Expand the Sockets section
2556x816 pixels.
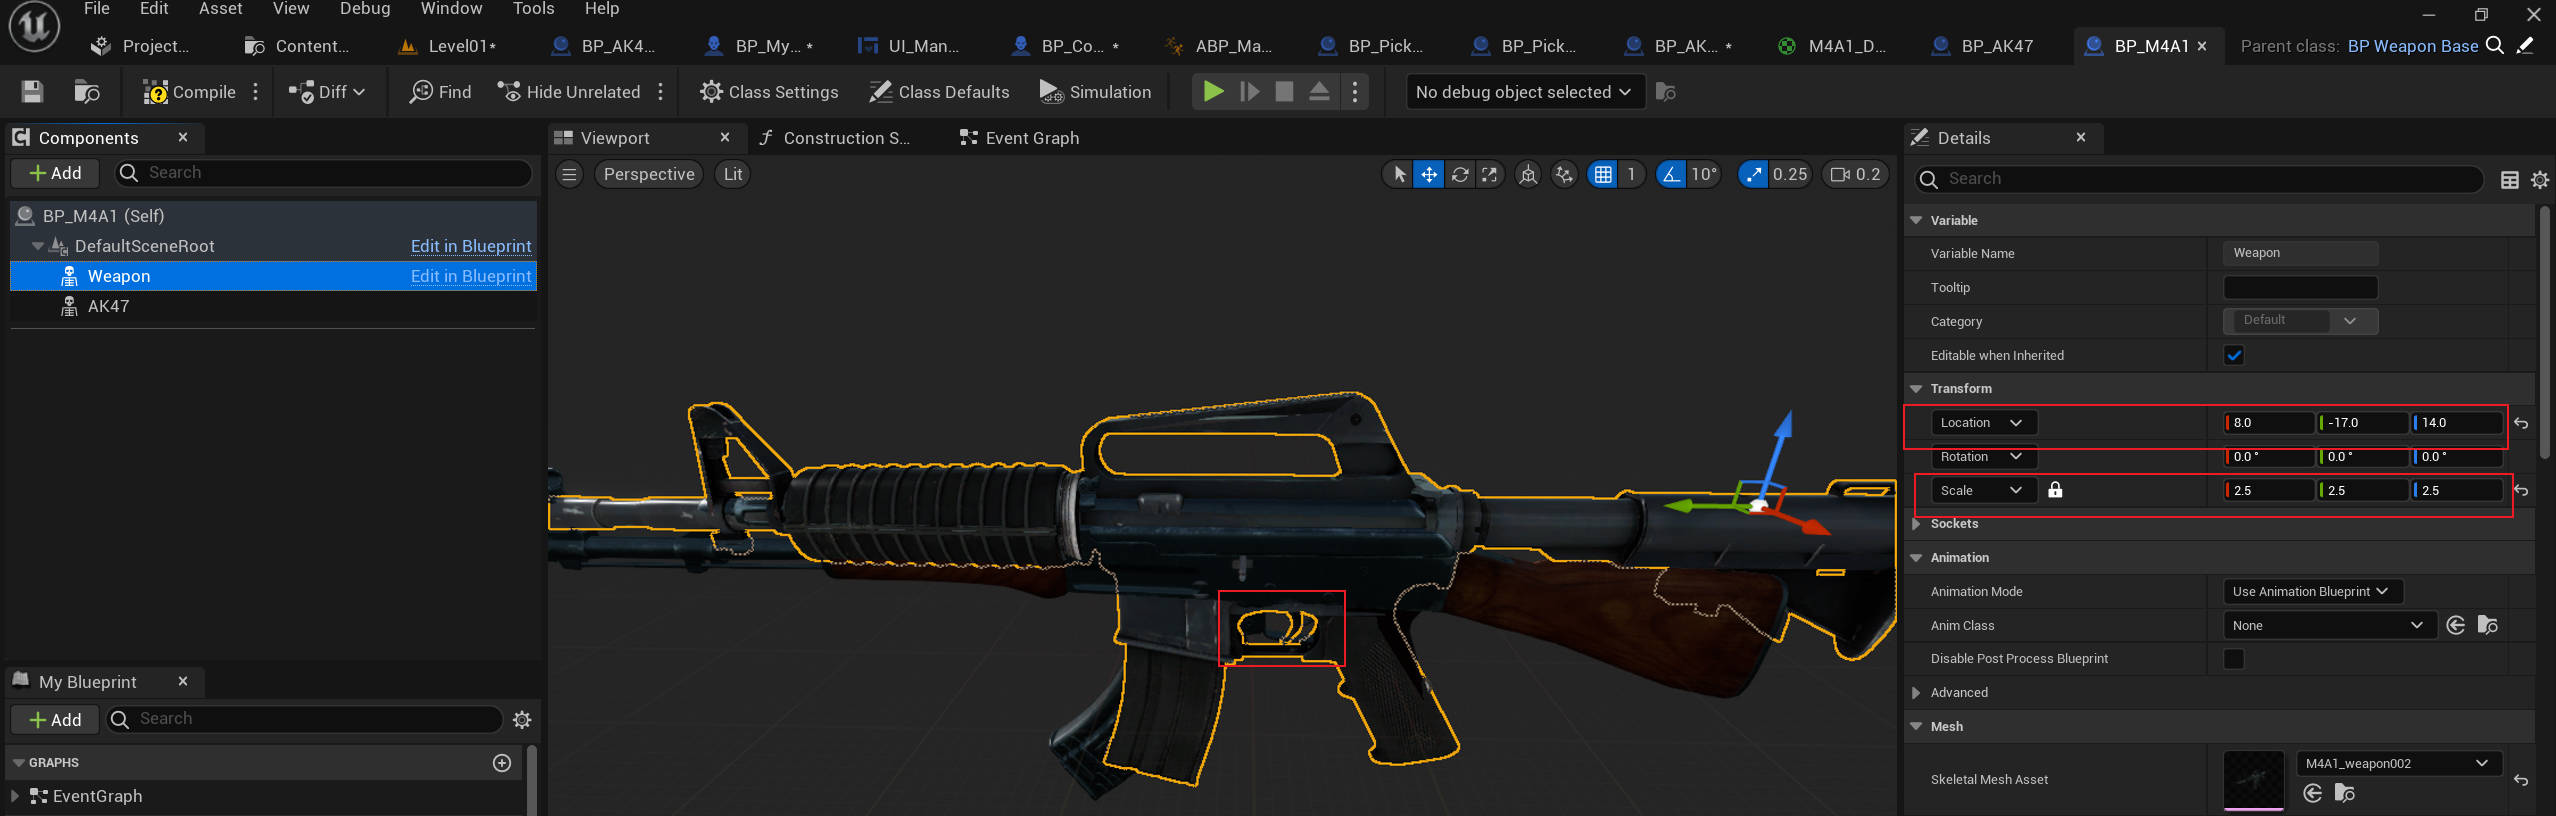click(1916, 524)
